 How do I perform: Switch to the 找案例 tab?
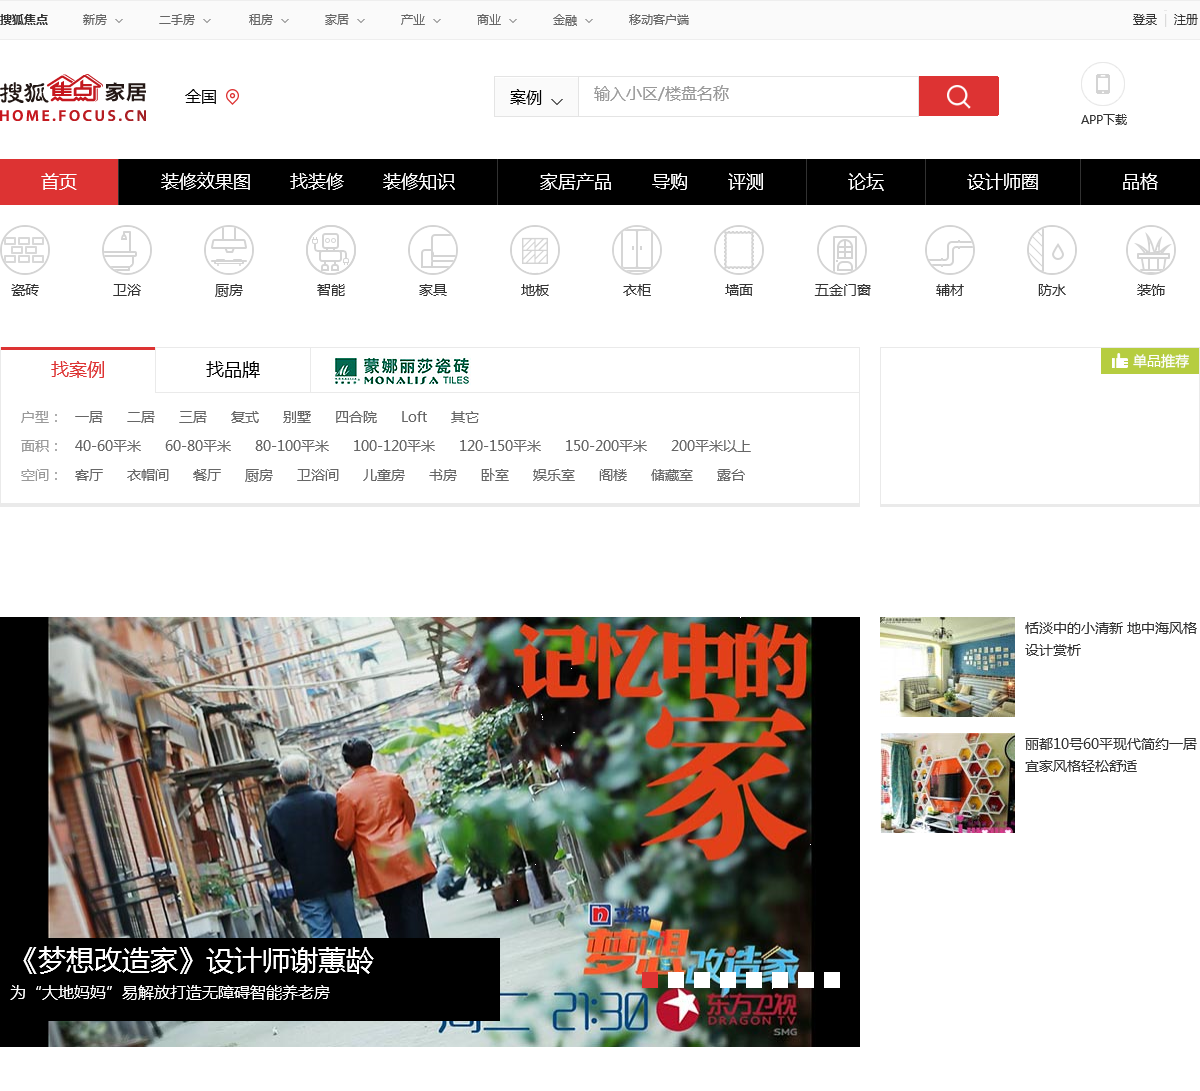tap(78, 370)
